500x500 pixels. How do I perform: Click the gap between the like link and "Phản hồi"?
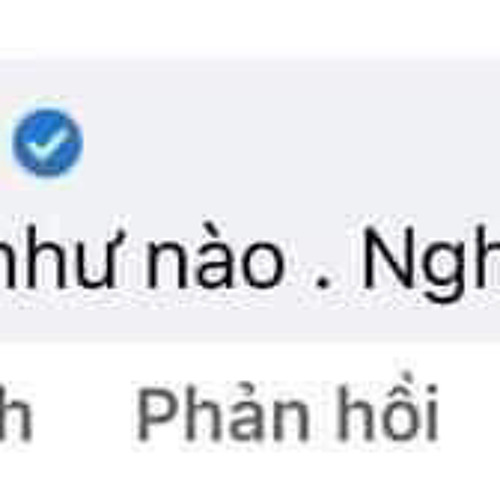pos(85,413)
